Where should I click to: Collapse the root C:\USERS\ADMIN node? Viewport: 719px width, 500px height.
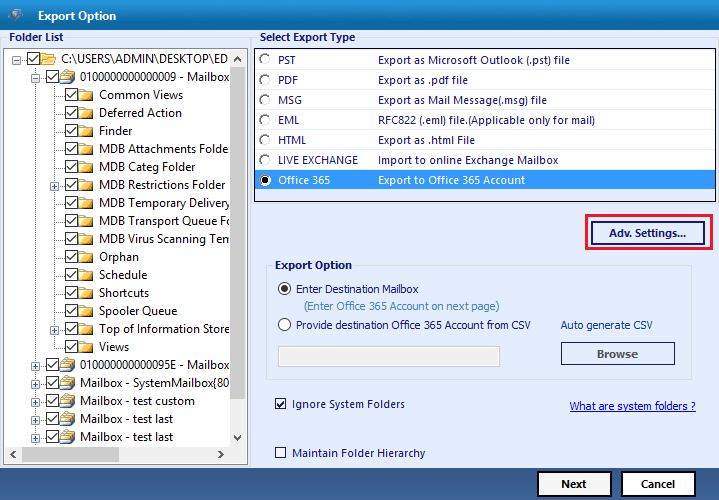(17, 60)
